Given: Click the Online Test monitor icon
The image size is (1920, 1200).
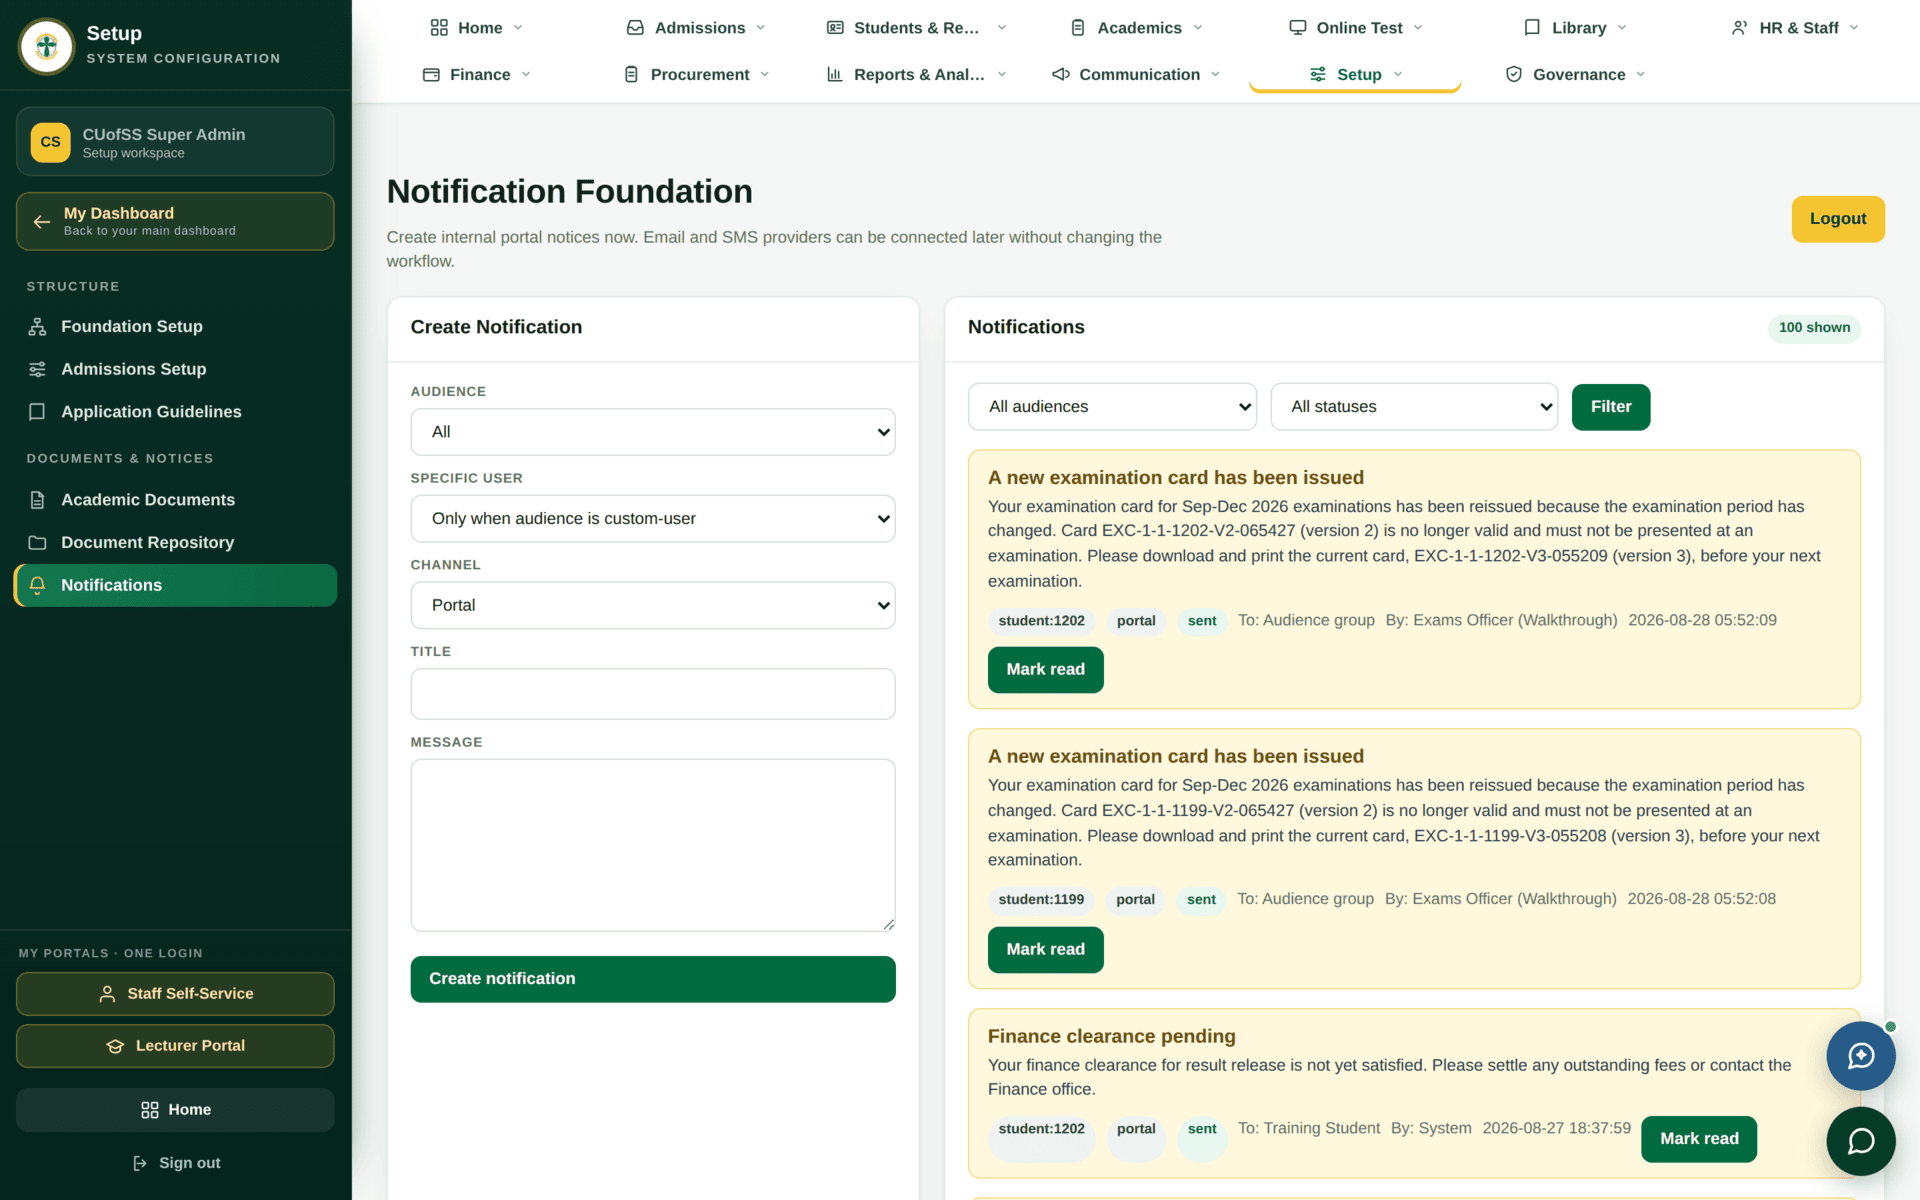Looking at the screenshot, I should point(1298,28).
